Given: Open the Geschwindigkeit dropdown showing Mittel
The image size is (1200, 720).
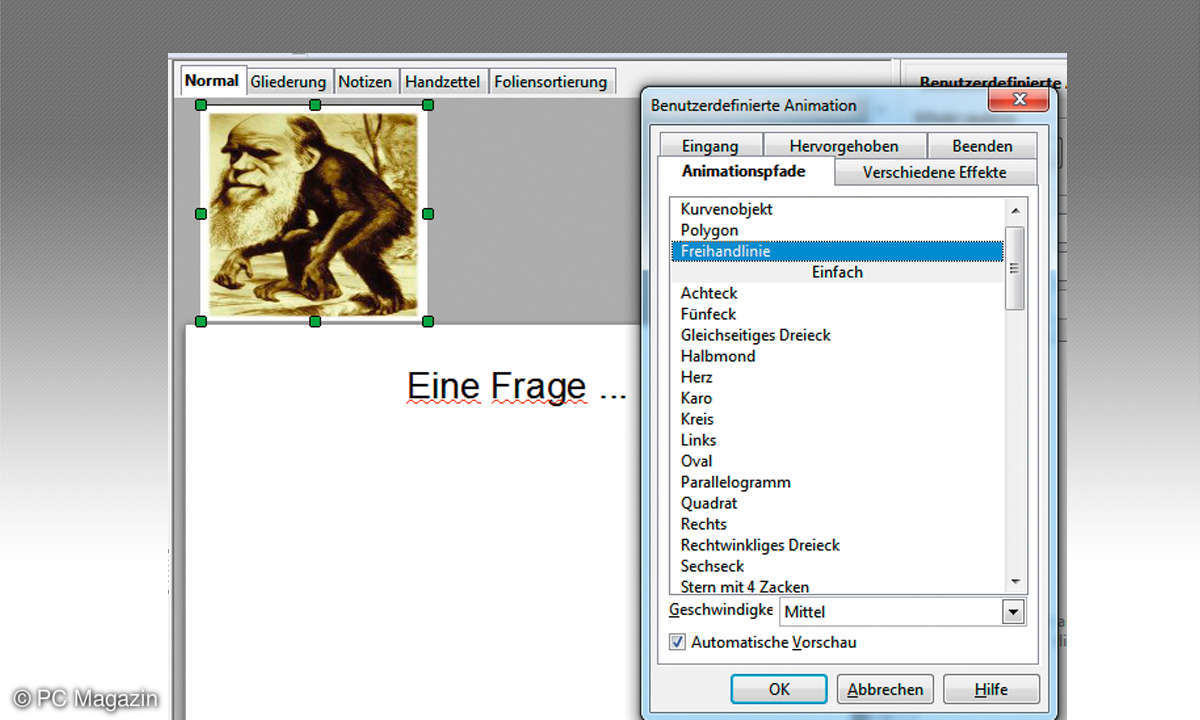Looking at the screenshot, I should point(902,612).
